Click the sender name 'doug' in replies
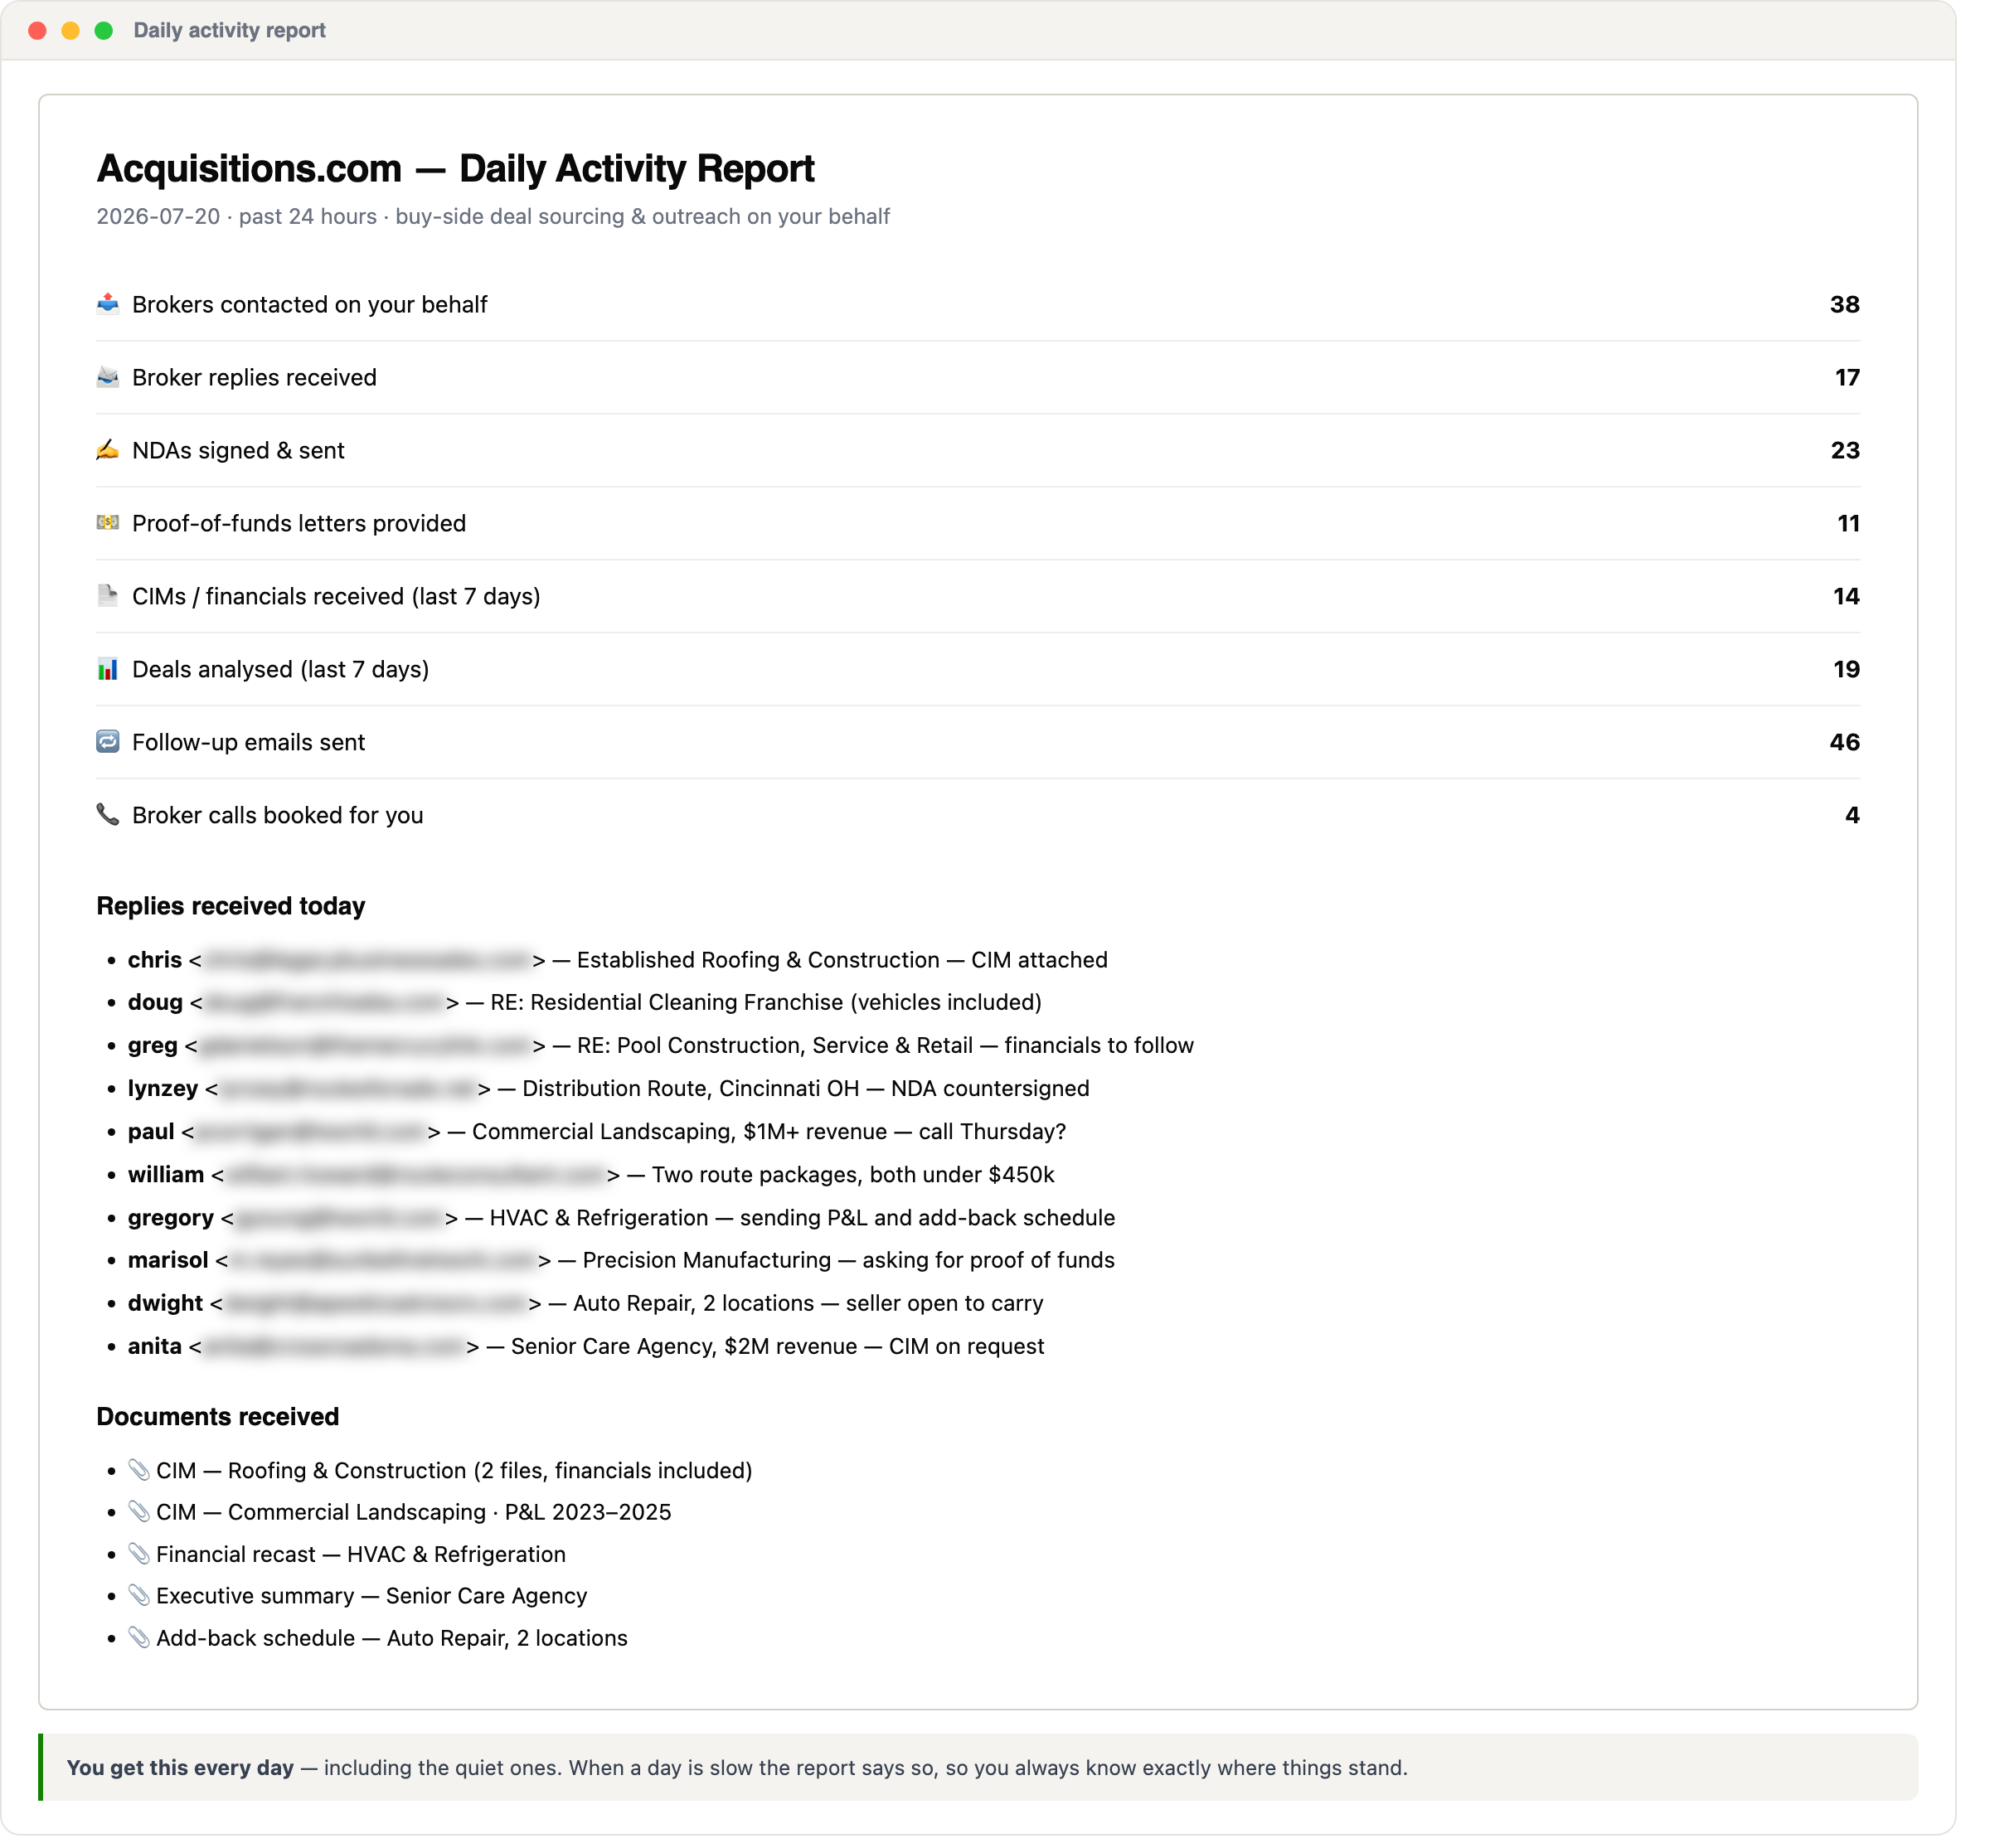The width and height of the screenshot is (1990, 1848). click(x=155, y=1002)
